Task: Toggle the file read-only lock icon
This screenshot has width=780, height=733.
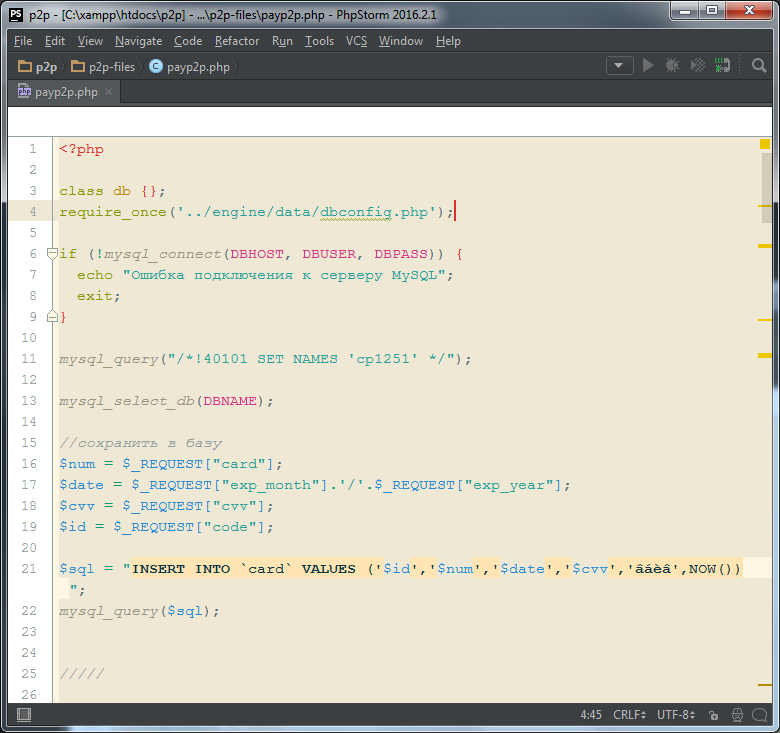Action: 712,715
